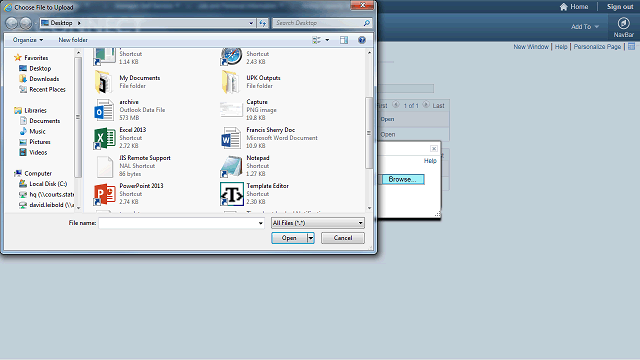This screenshot has width=640, height=360.
Task: Click the navigation pane scrollbar thumb
Action: click(x=78, y=117)
